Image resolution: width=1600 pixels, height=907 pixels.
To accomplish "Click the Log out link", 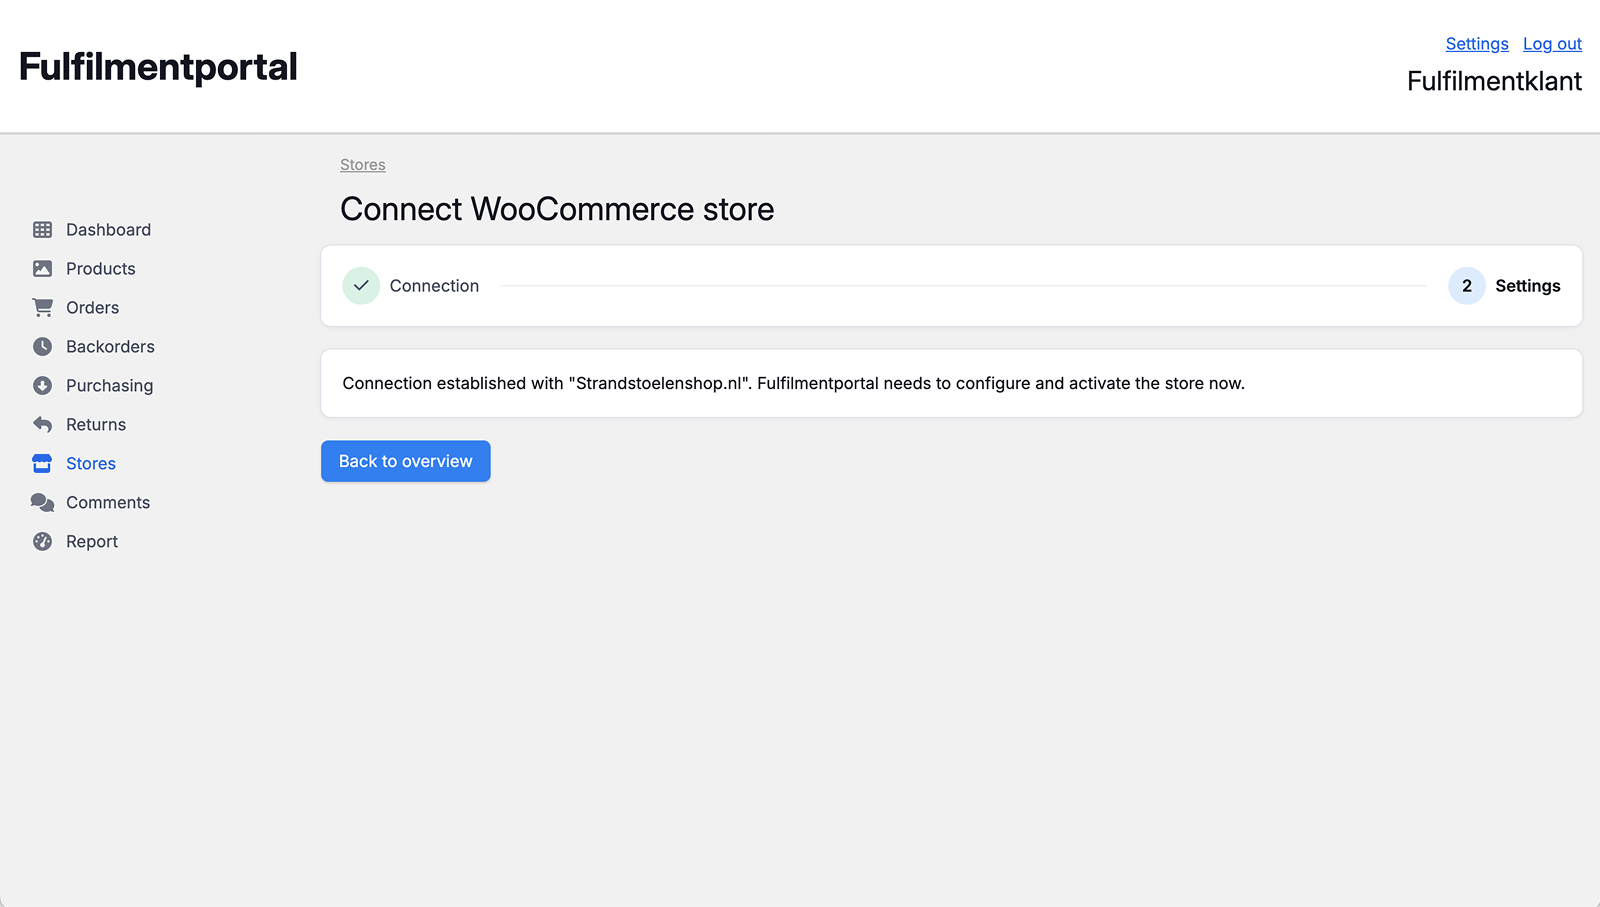I will pyautogui.click(x=1551, y=43).
